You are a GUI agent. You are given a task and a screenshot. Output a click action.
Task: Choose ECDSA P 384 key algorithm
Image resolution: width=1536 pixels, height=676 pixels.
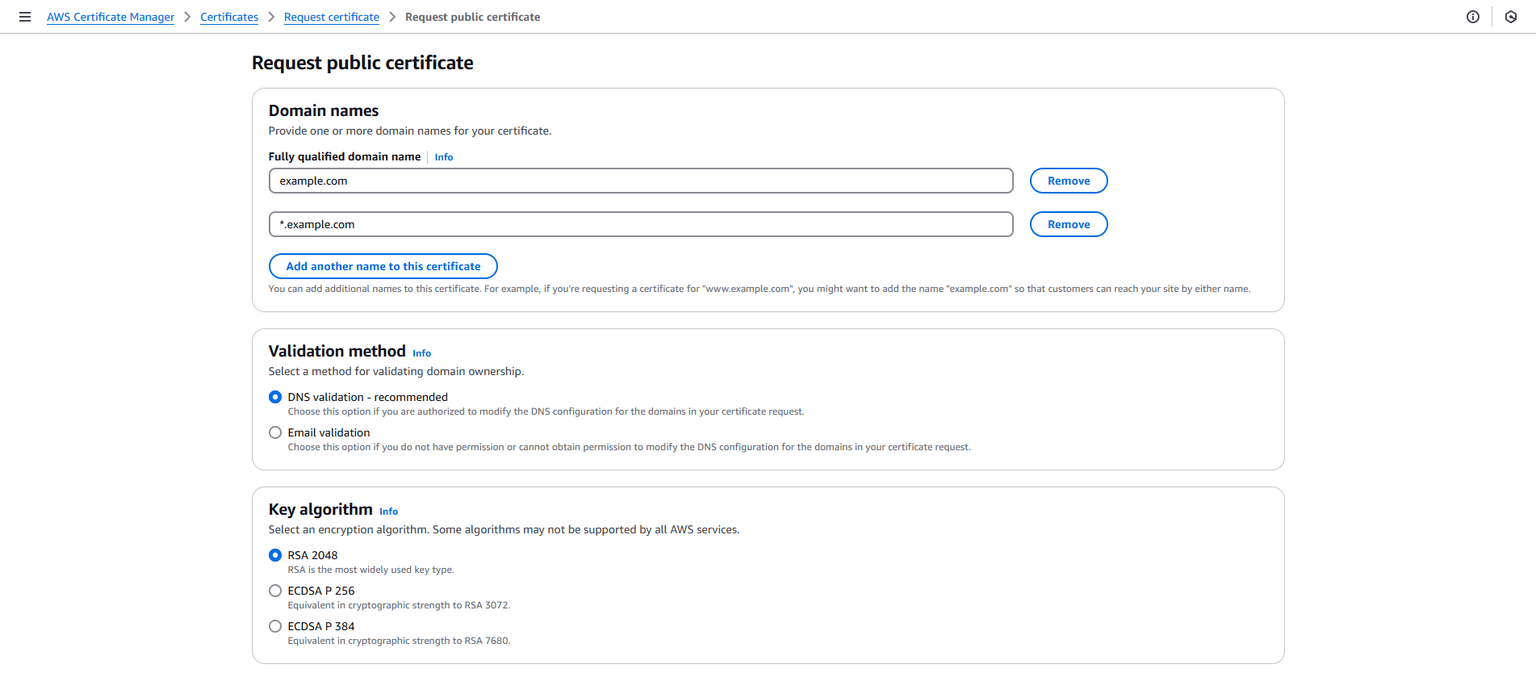pyautogui.click(x=275, y=626)
